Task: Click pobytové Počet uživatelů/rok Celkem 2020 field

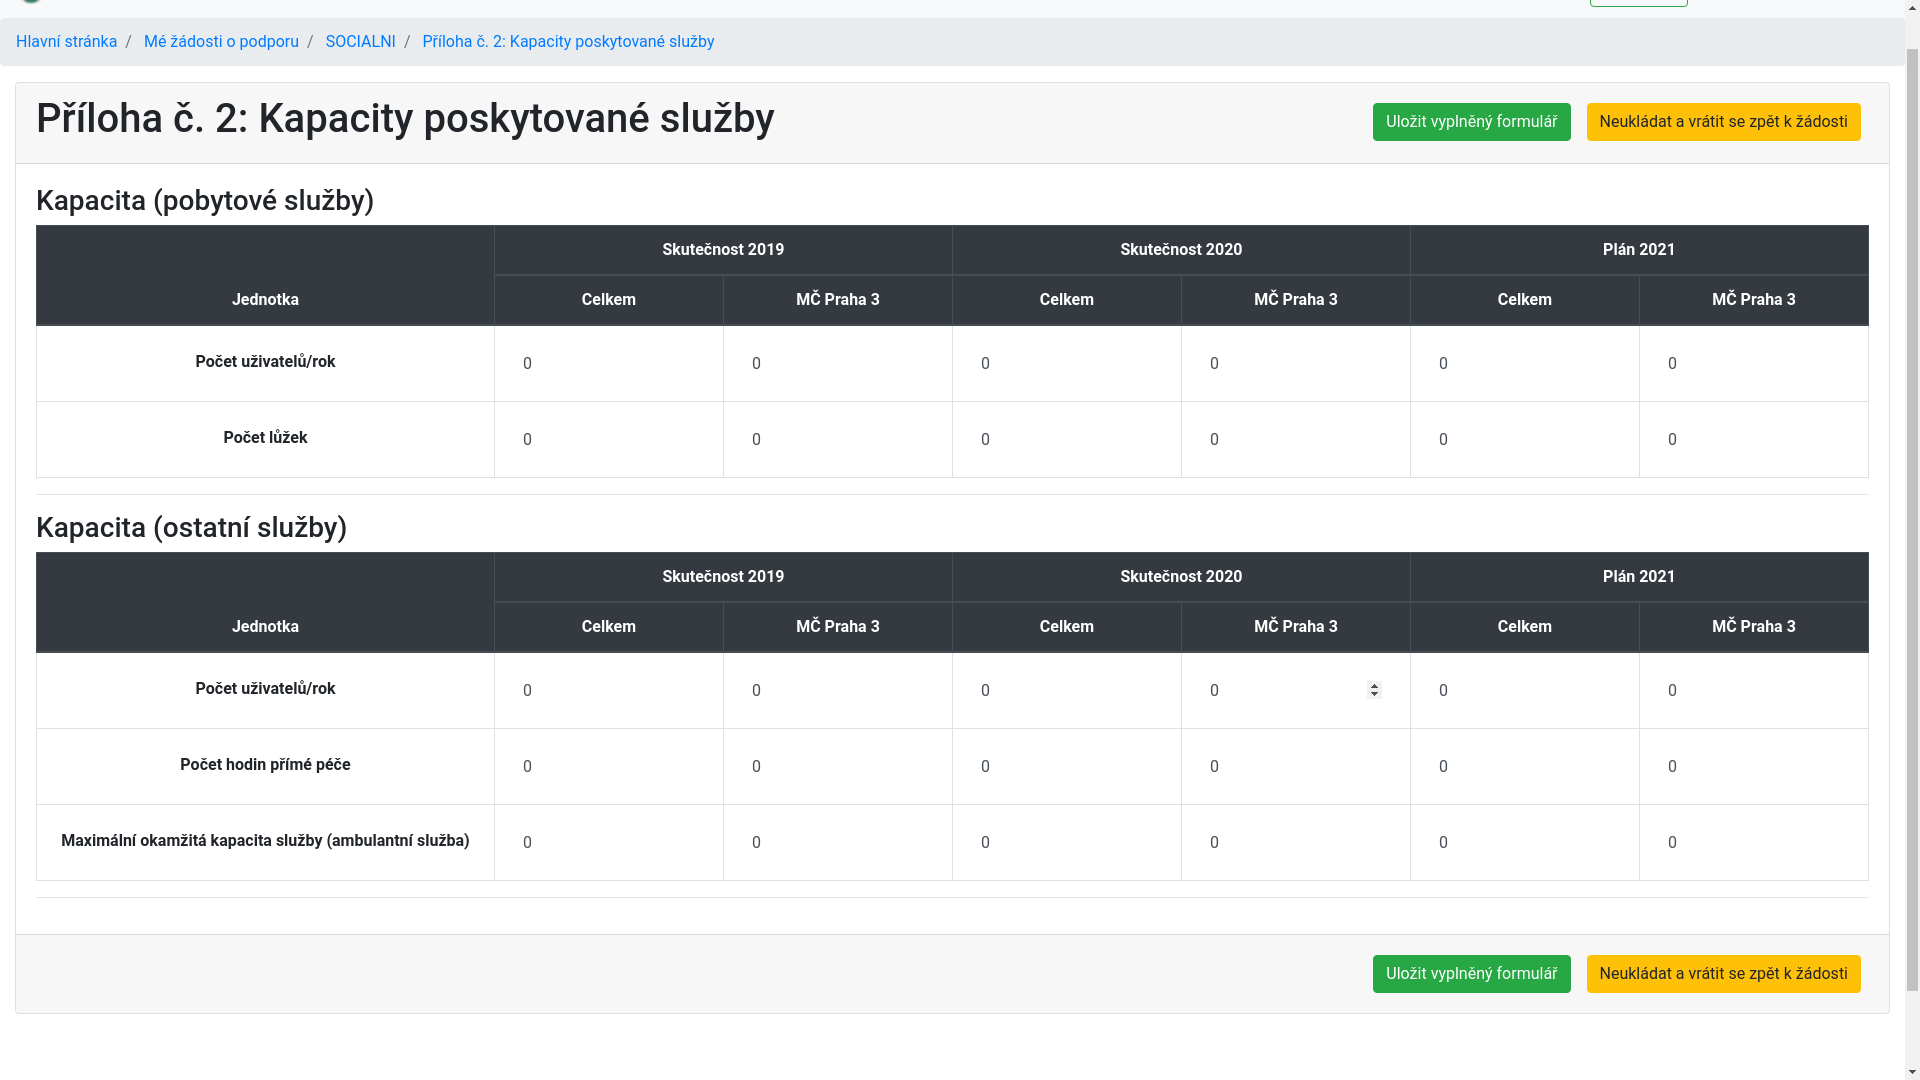Action: [1066, 364]
